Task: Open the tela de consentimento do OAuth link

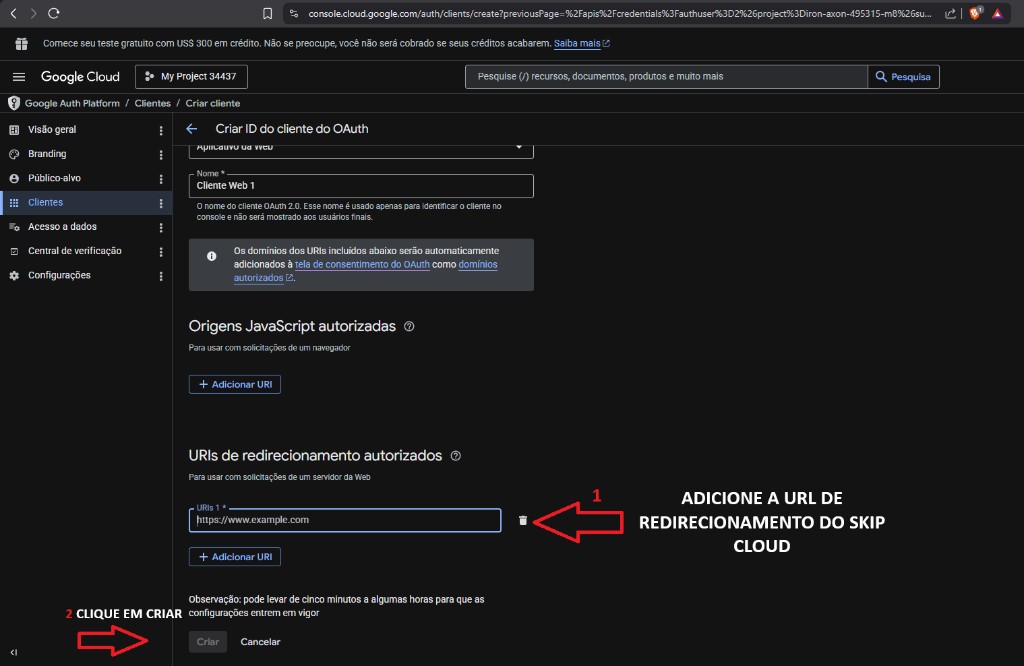Action: [x=362, y=264]
